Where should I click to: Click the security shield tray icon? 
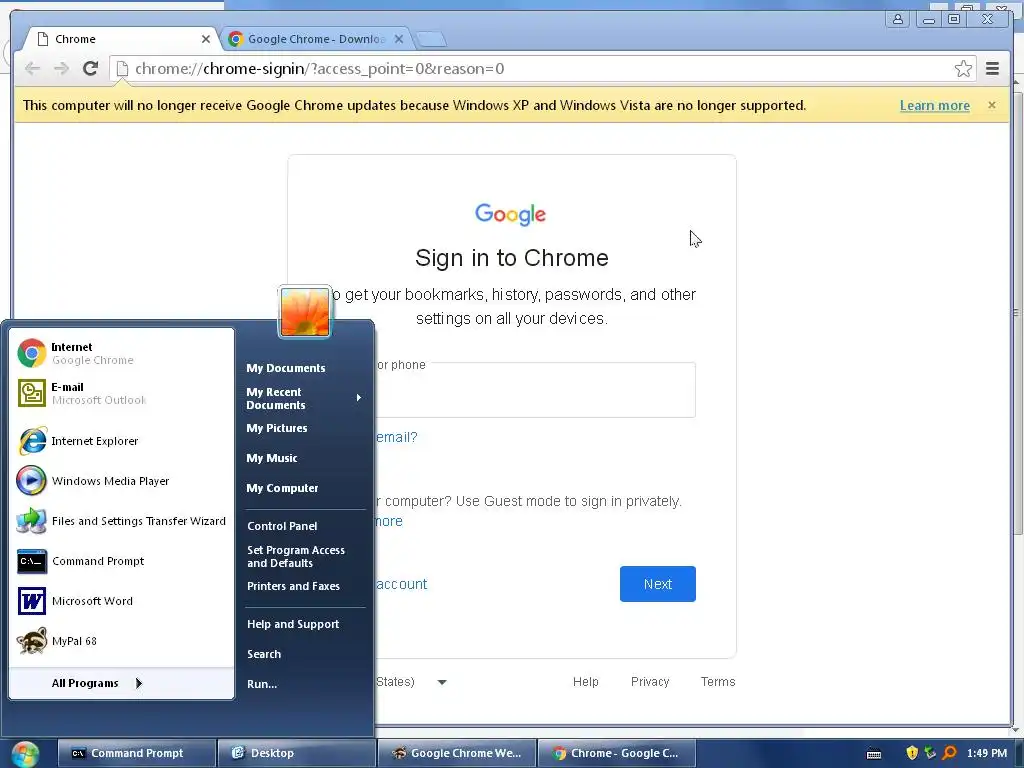pos(912,753)
